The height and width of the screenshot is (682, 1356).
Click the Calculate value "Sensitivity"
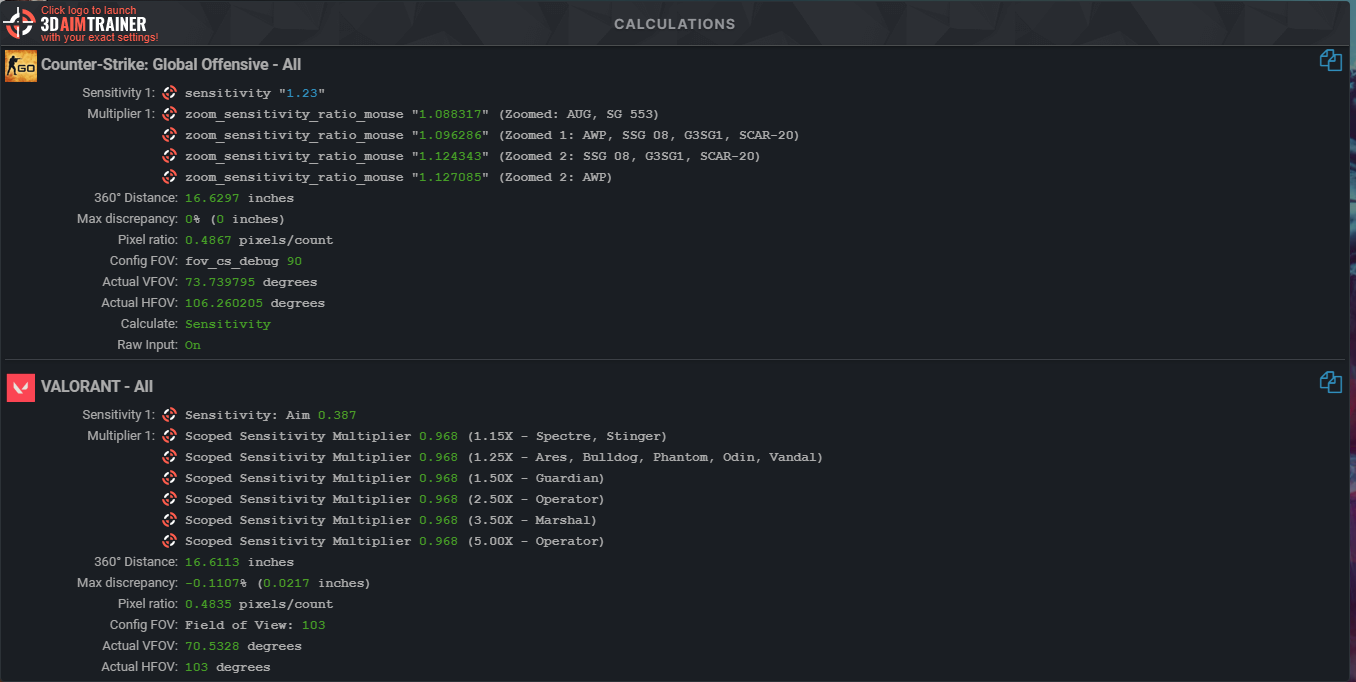[228, 324]
